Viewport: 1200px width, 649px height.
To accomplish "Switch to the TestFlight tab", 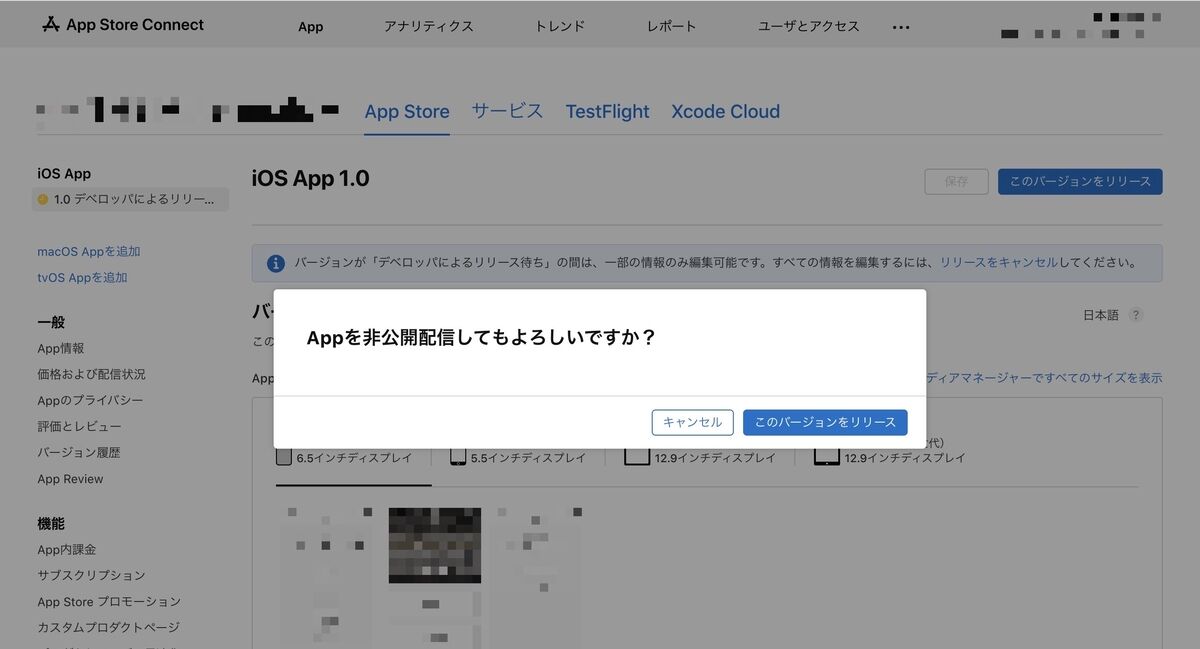I will click(x=607, y=112).
